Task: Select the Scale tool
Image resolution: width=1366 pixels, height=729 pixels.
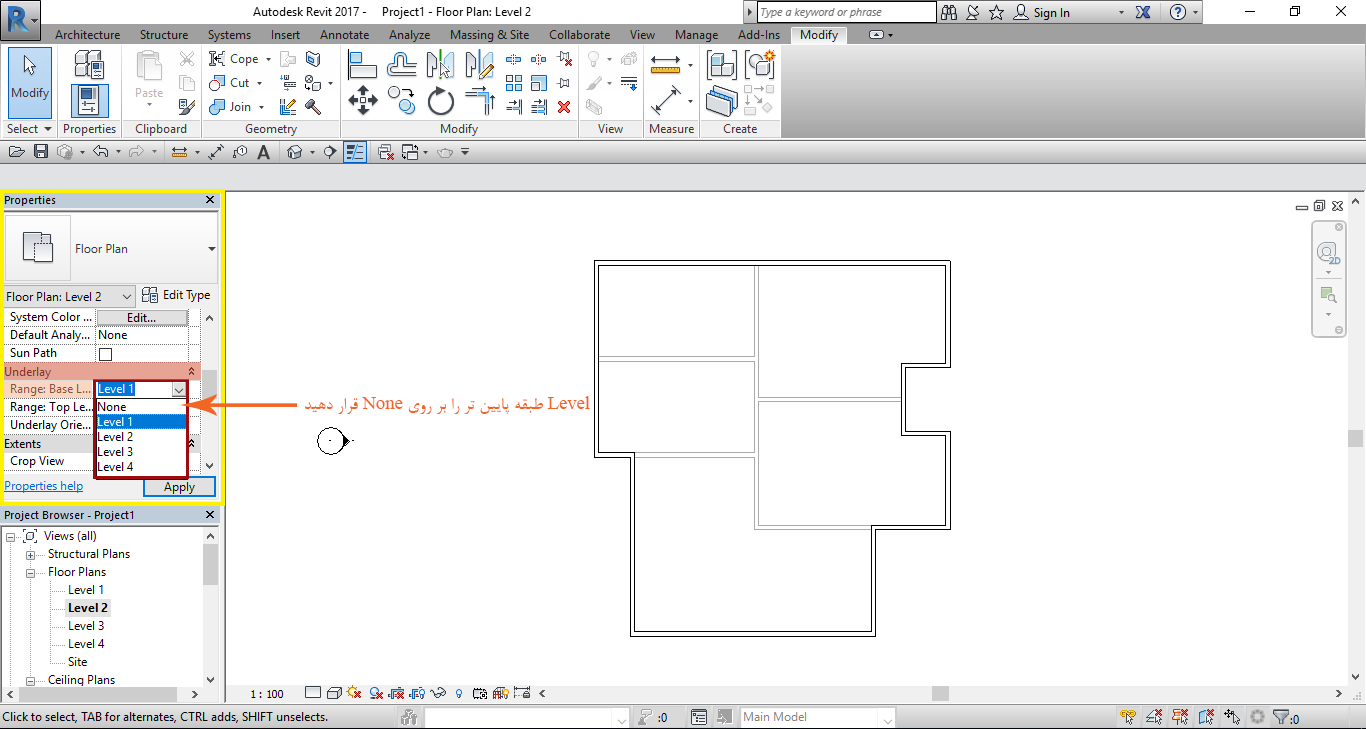Action: pos(539,83)
